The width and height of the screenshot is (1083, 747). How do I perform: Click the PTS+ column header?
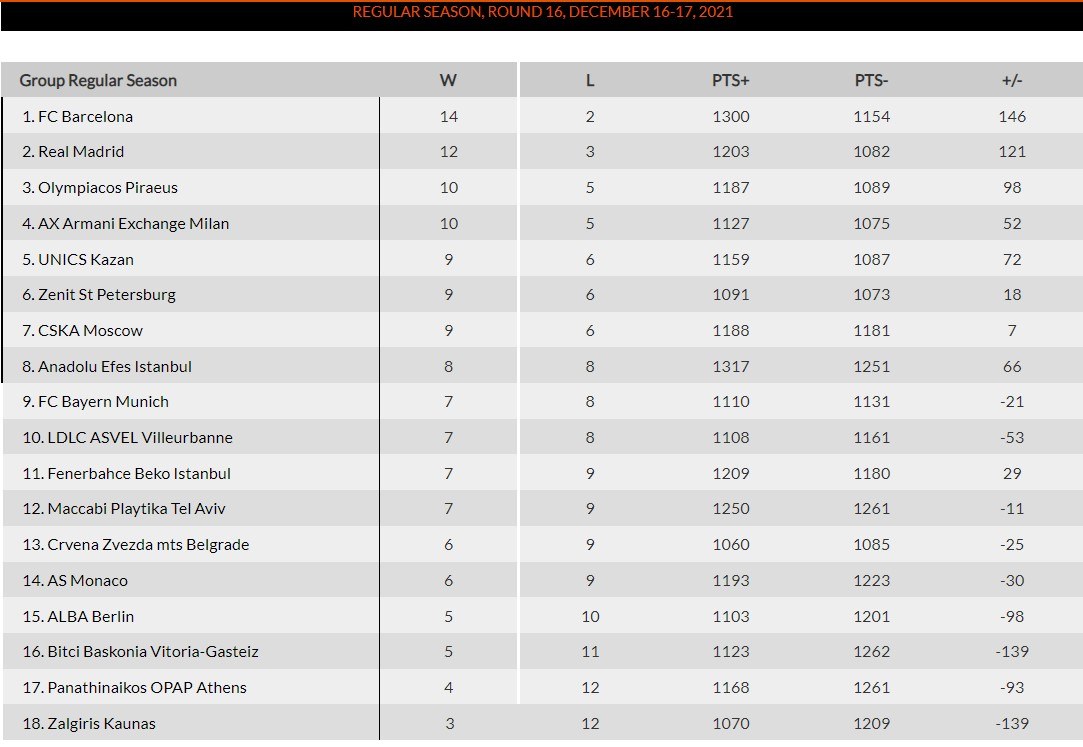tap(730, 80)
